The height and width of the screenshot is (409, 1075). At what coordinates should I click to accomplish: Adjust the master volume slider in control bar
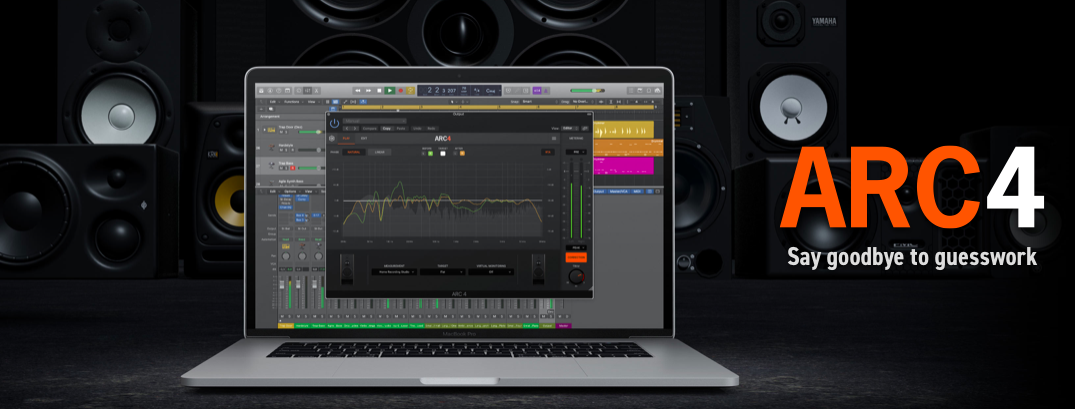588,90
